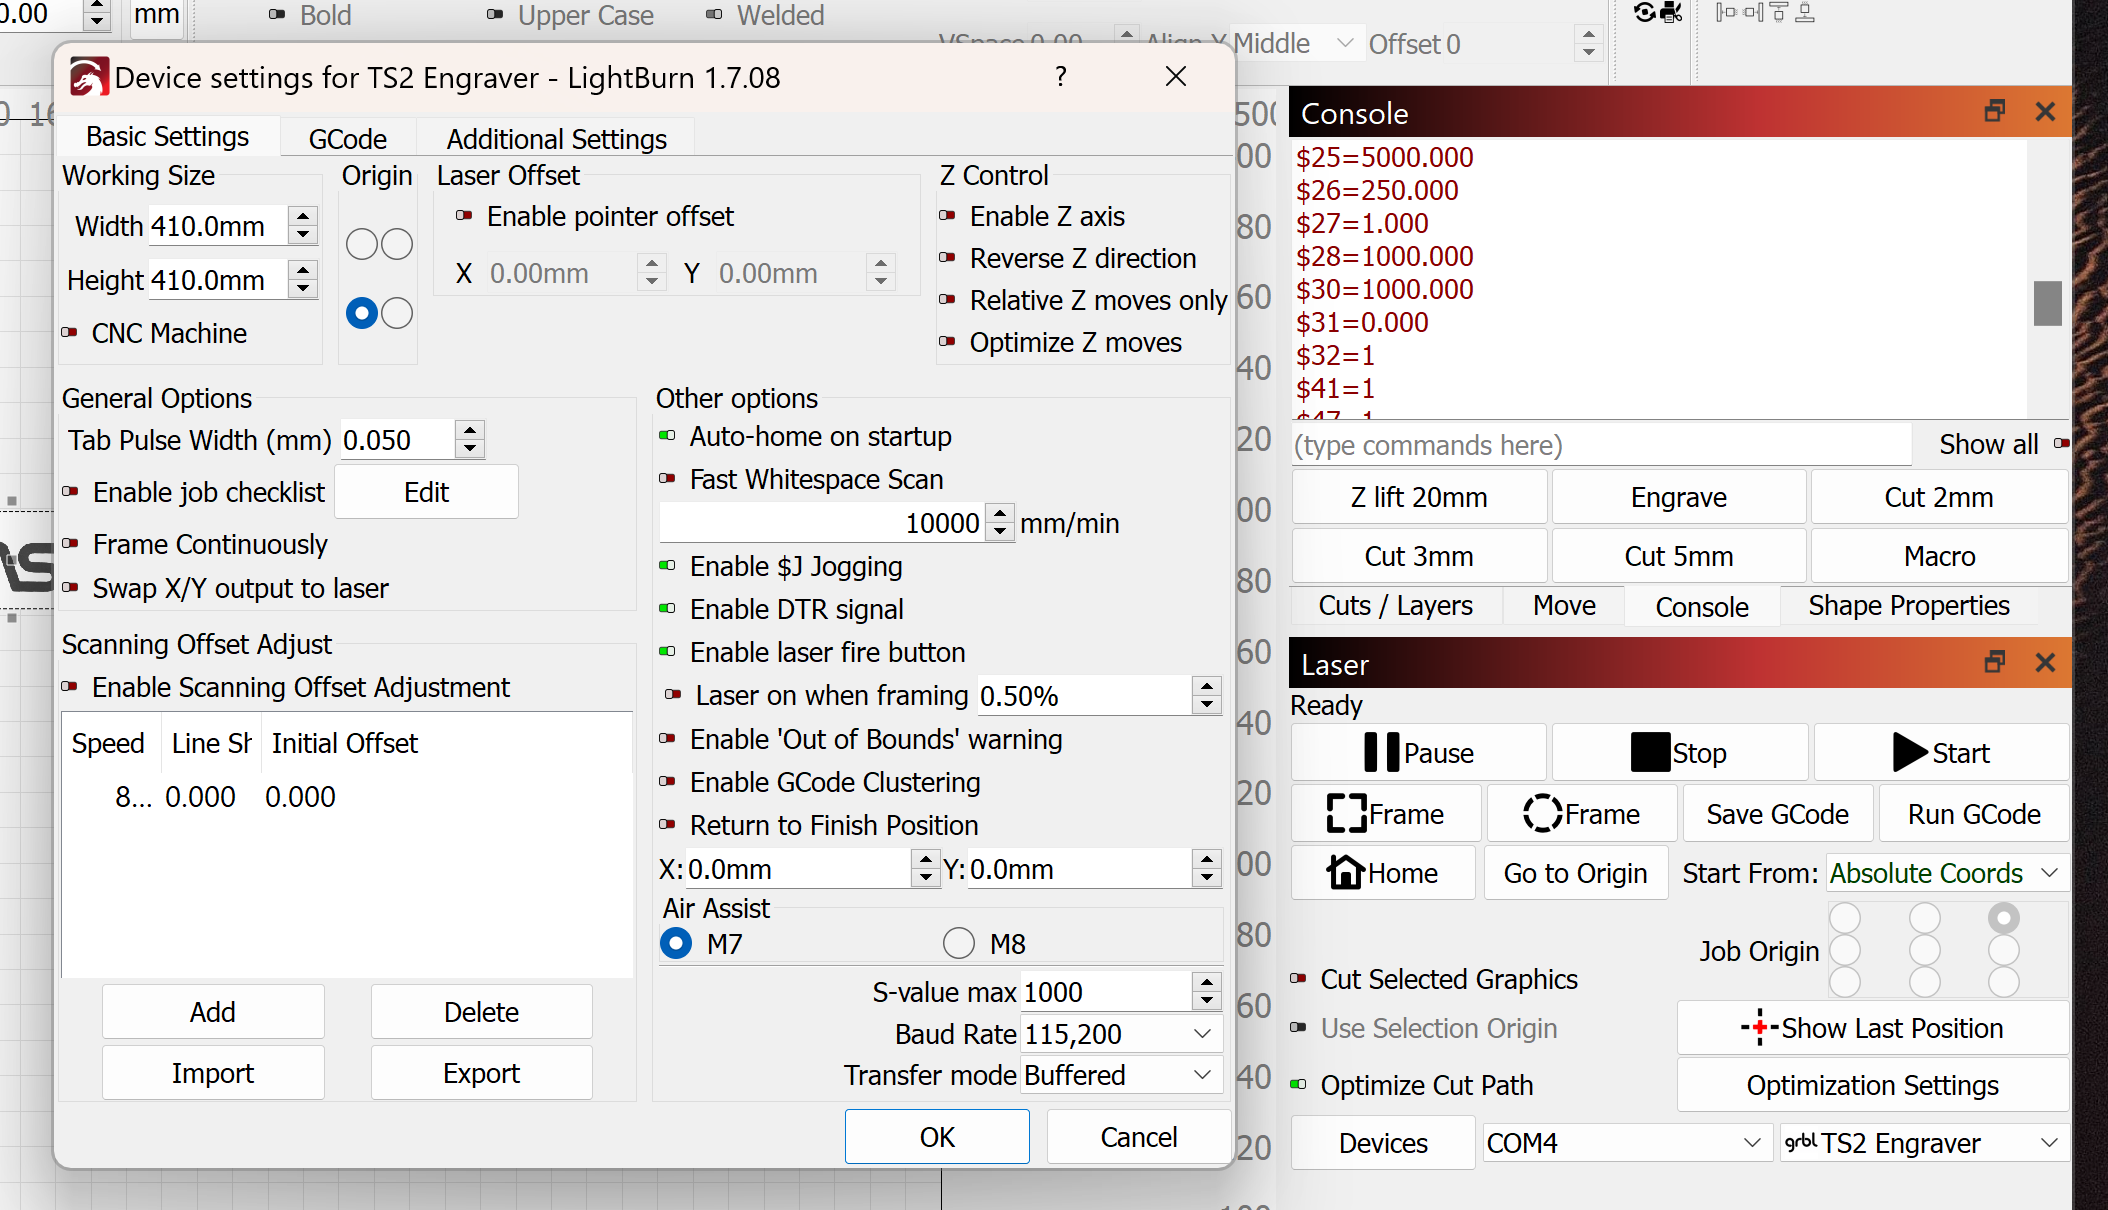This screenshot has width=2108, height=1210.
Task: Close the Device settings dialog with X
Action: [x=1176, y=77]
